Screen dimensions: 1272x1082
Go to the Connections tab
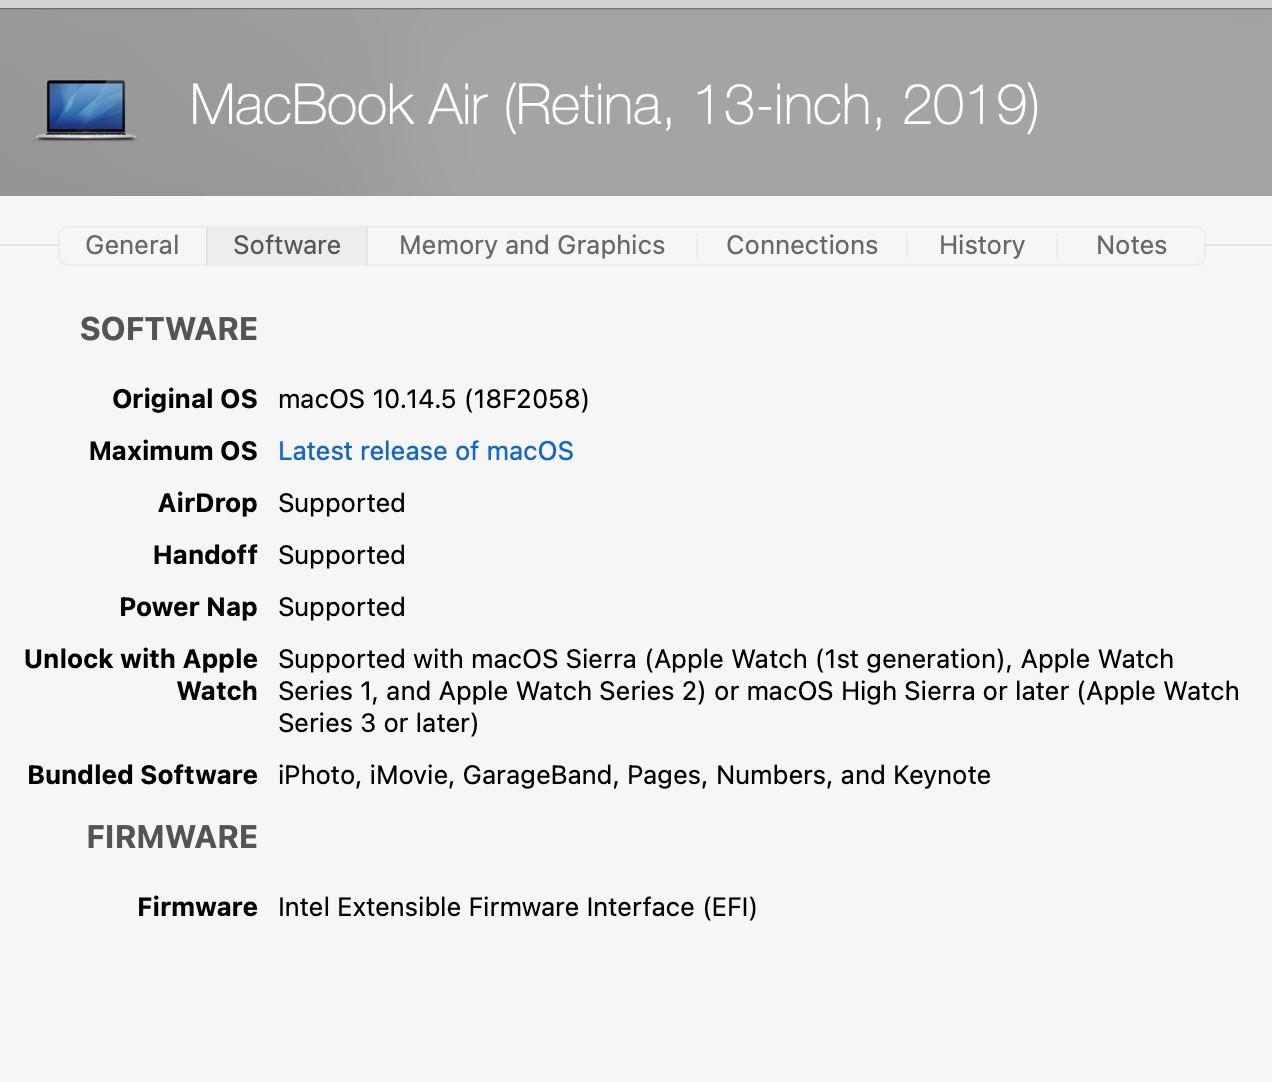(x=802, y=245)
